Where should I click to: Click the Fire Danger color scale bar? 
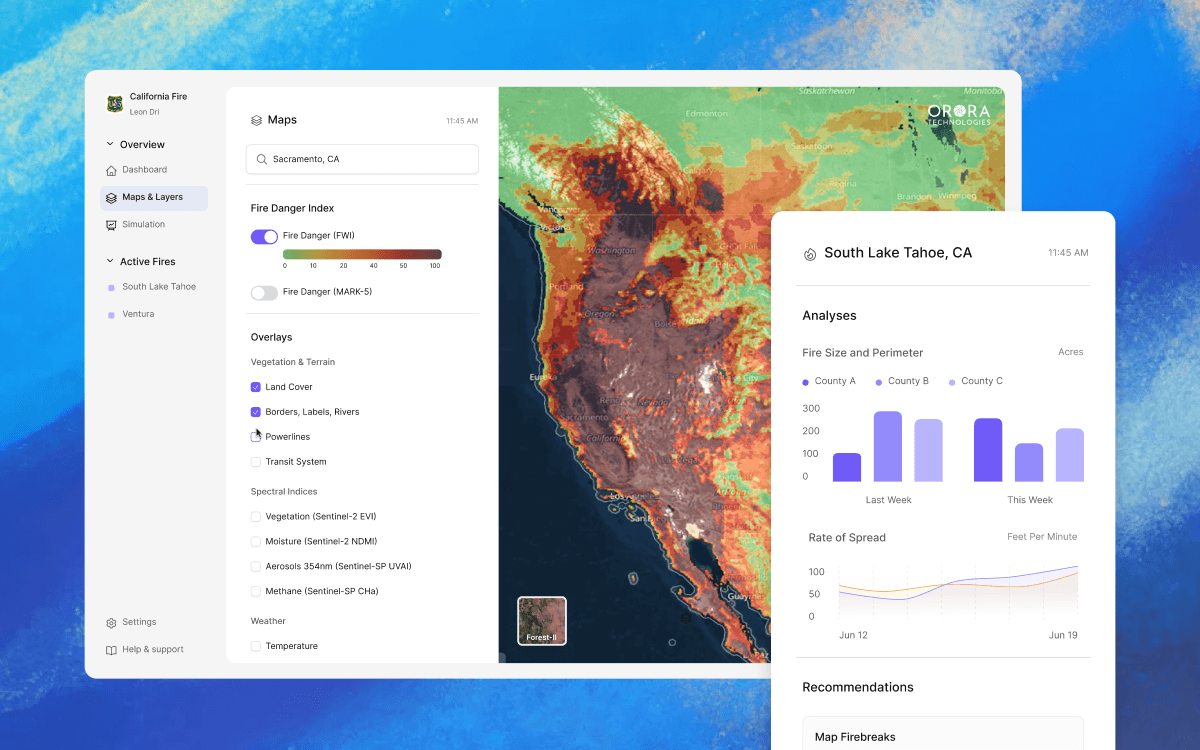pyautogui.click(x=362, y=254)
